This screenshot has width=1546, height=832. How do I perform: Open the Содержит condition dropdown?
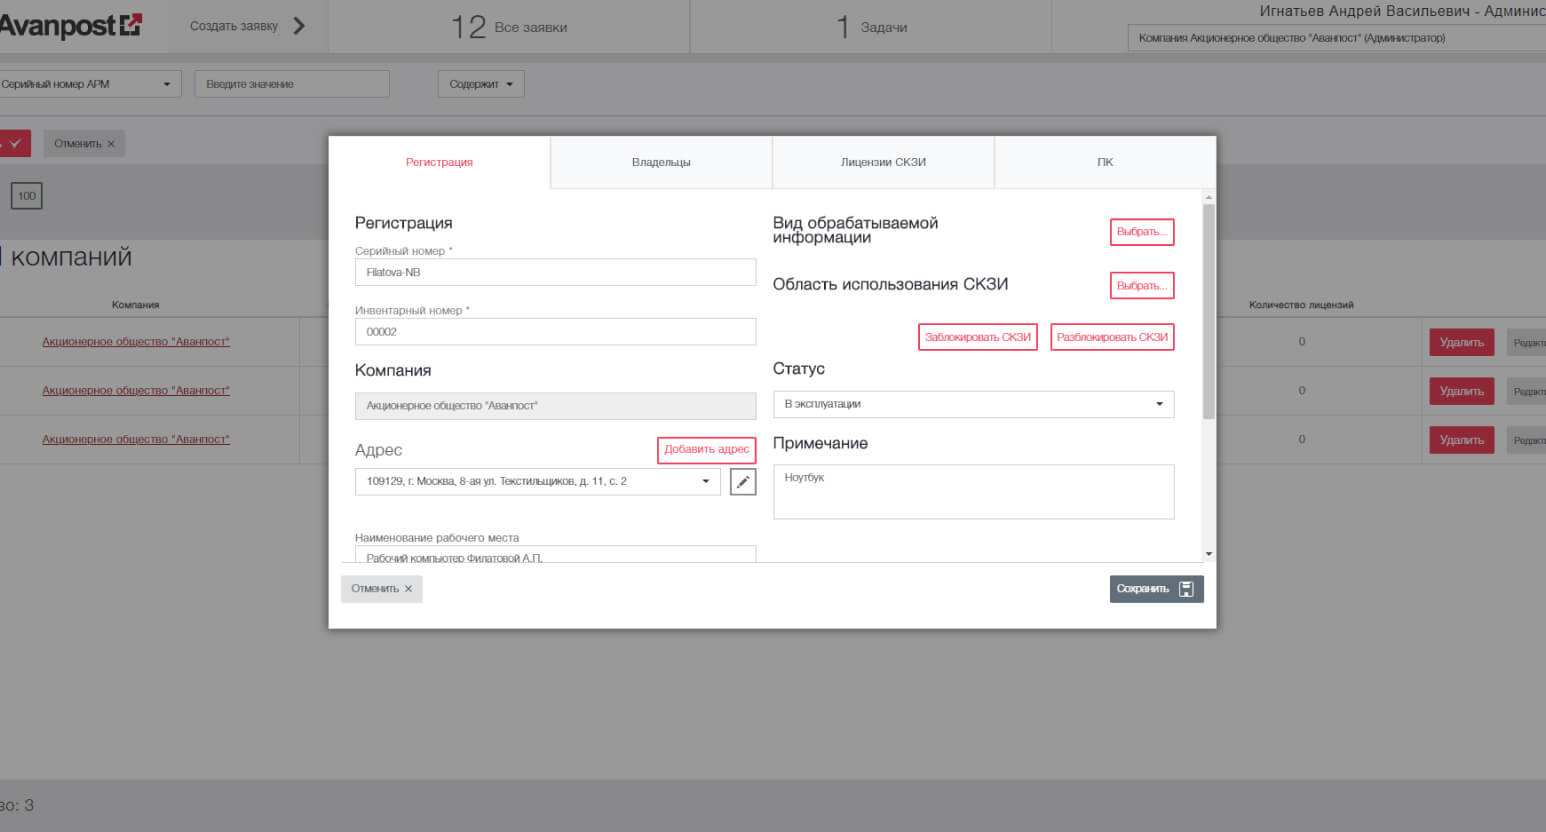(481, 84)
